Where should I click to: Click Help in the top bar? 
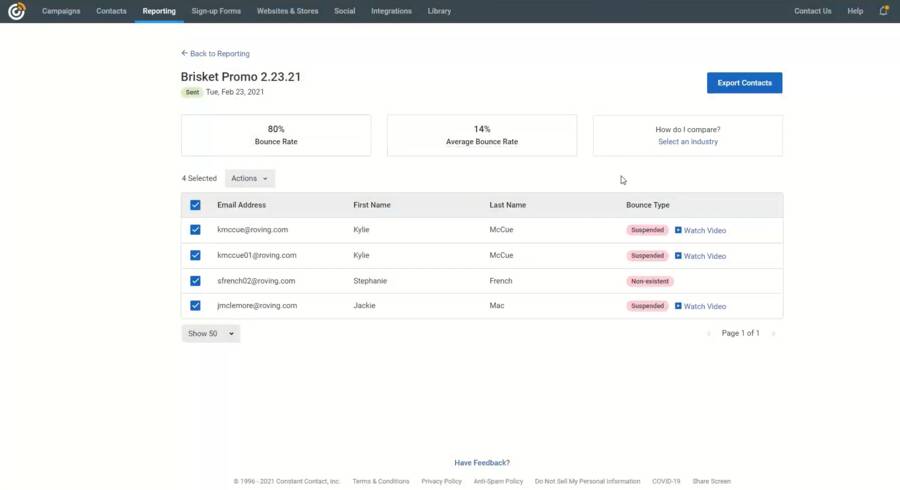(x=855, y=11)
